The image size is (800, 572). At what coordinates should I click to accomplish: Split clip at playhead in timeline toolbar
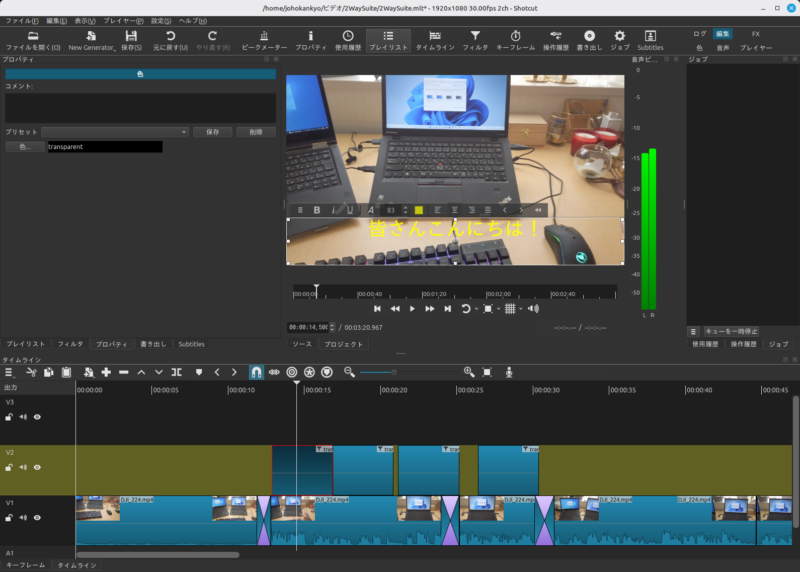click(x=176, y=372)
